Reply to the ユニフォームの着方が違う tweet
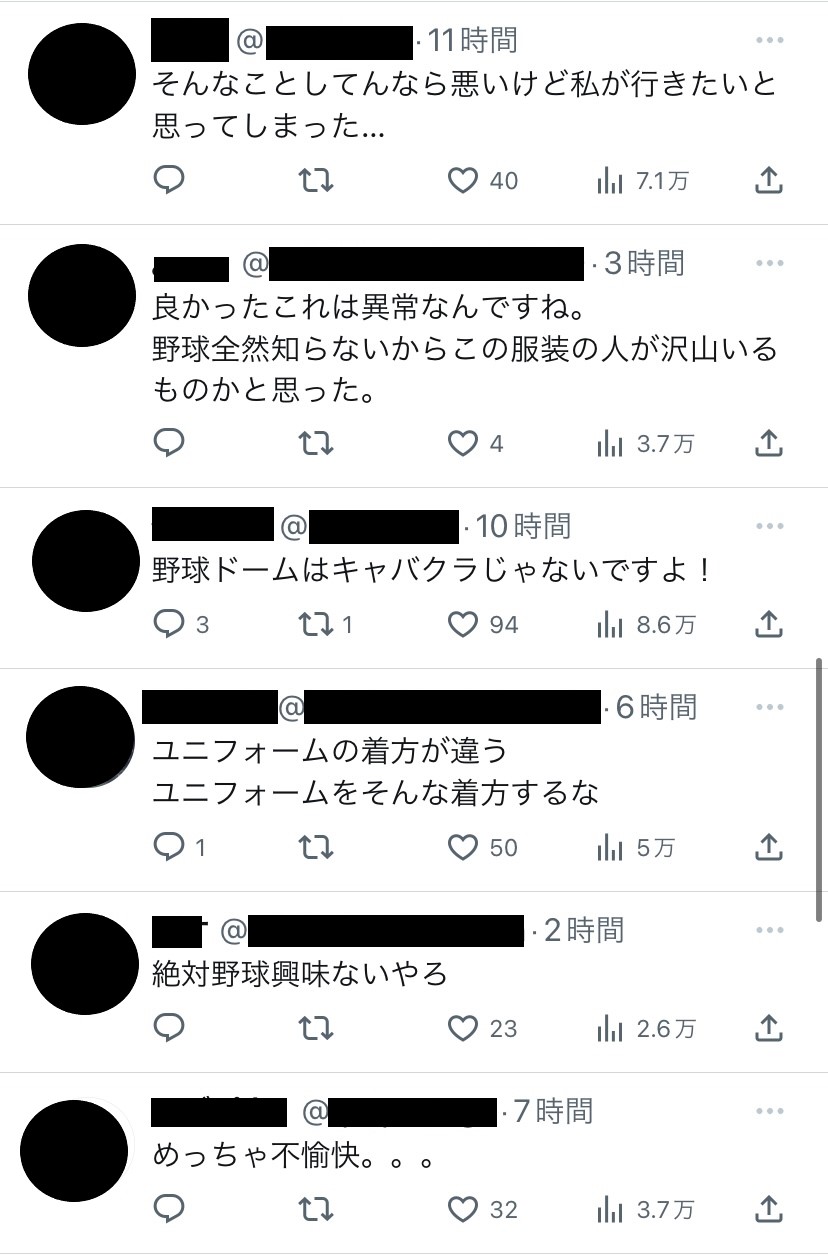This screenshot has height=1256, width=828. [x=180, y=848]
